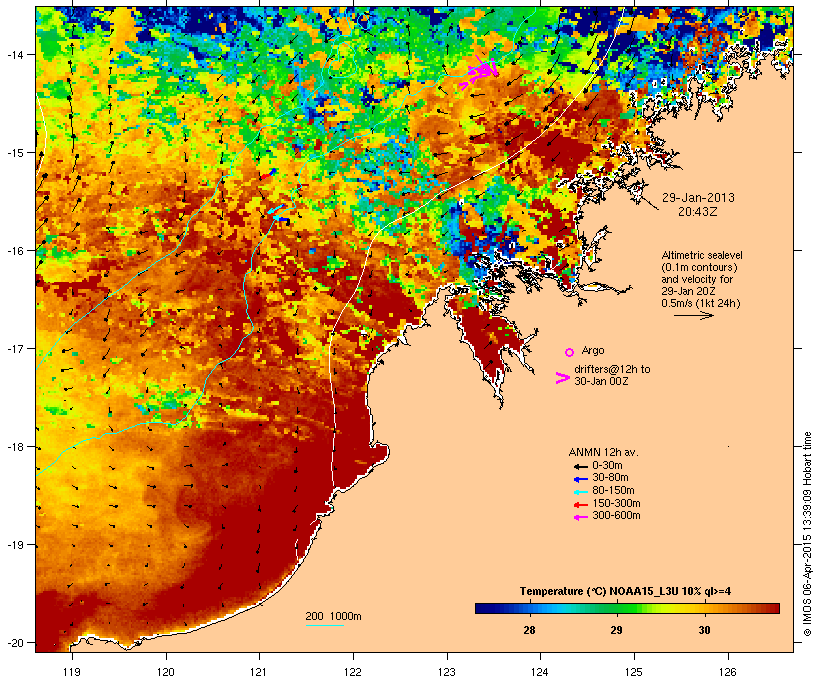This screenshot has width=820, height=680.
Task: Click the '200 1000m' isobath label
Action: (333, 616)
